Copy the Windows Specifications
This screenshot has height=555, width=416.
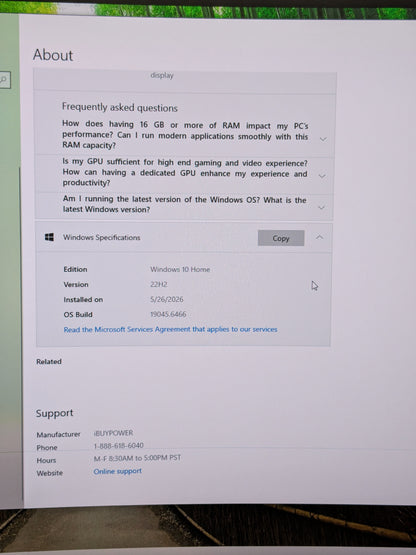coord(281,238)
